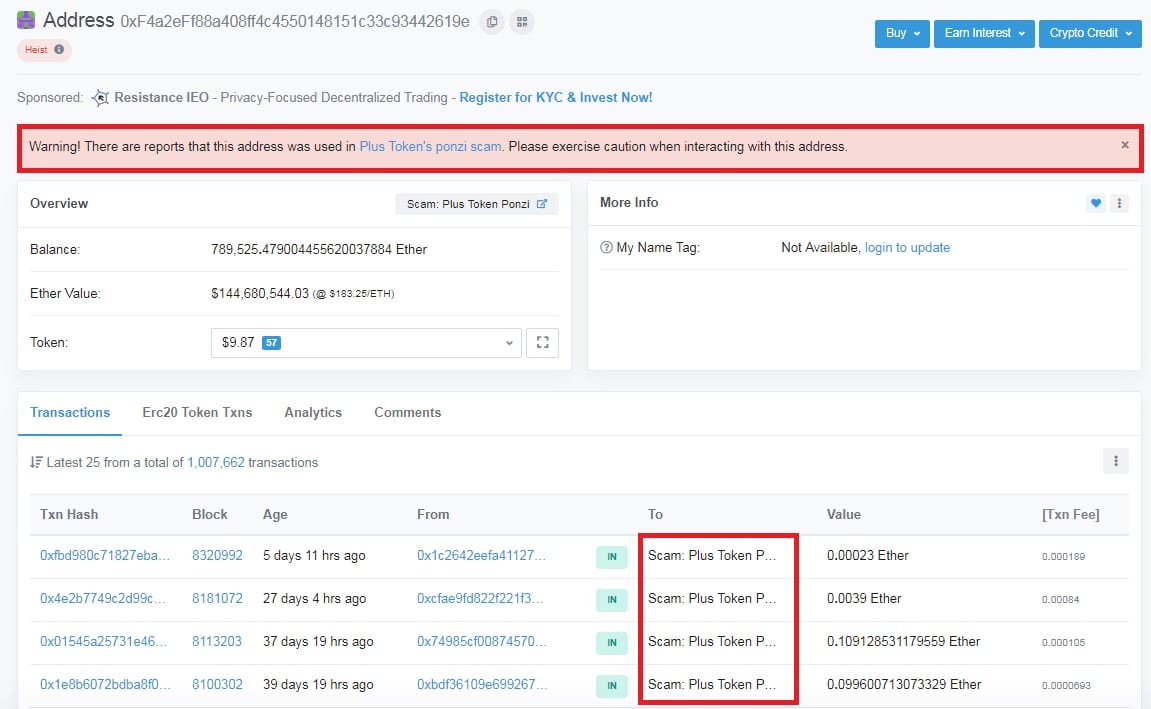Select the balance 789,525.479004455620037884 Ether

pos(319,250)
